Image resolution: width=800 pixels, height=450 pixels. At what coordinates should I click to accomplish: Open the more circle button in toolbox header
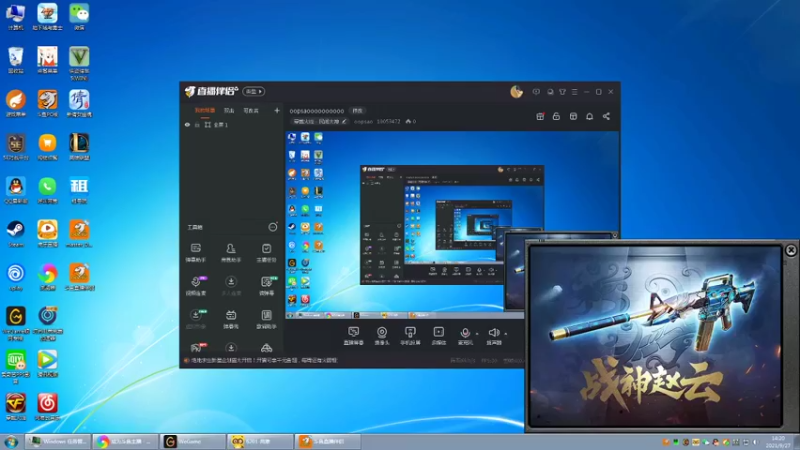[273, 227]
